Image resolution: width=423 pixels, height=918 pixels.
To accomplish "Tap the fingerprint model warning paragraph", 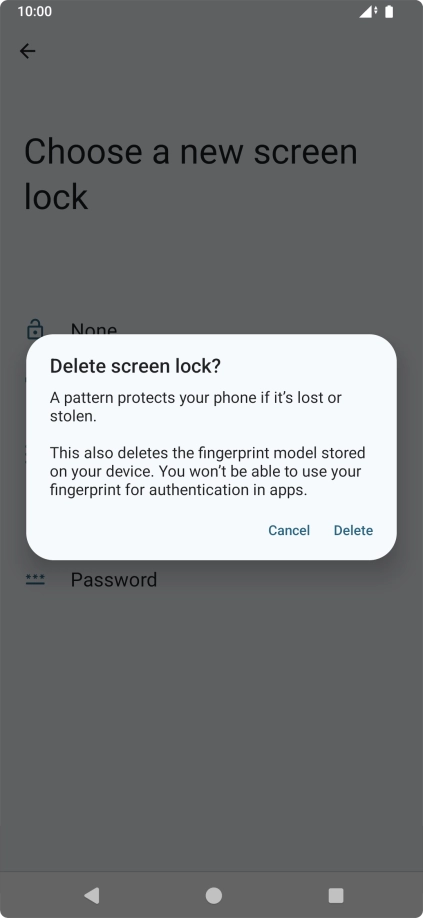I will click(208, 471).
